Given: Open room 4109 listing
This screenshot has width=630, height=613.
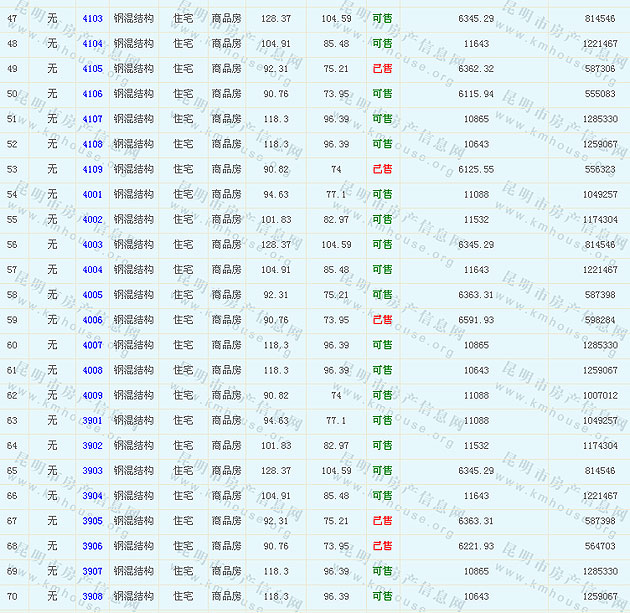Looking at the screenshot, I should (x=92, y=170).
